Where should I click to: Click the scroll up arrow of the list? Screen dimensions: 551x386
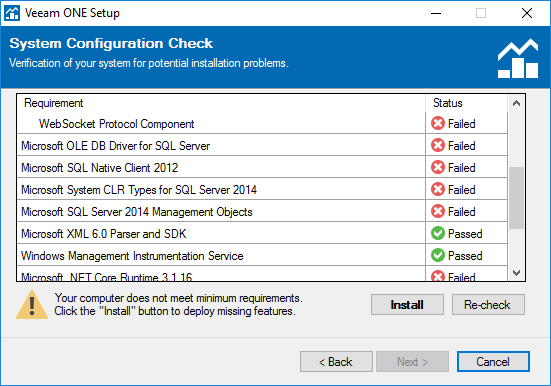(516, 103)
